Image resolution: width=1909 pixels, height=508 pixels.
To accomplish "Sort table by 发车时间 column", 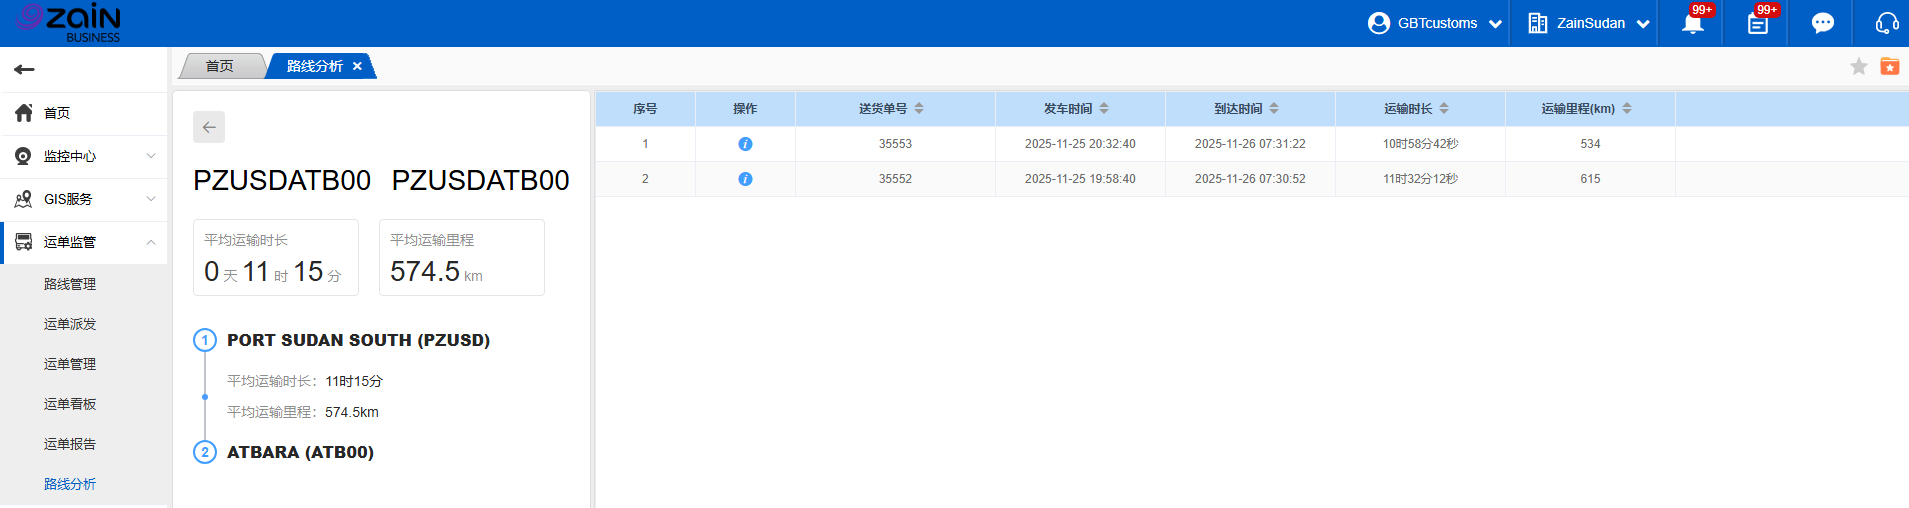I will point(1104,108).
